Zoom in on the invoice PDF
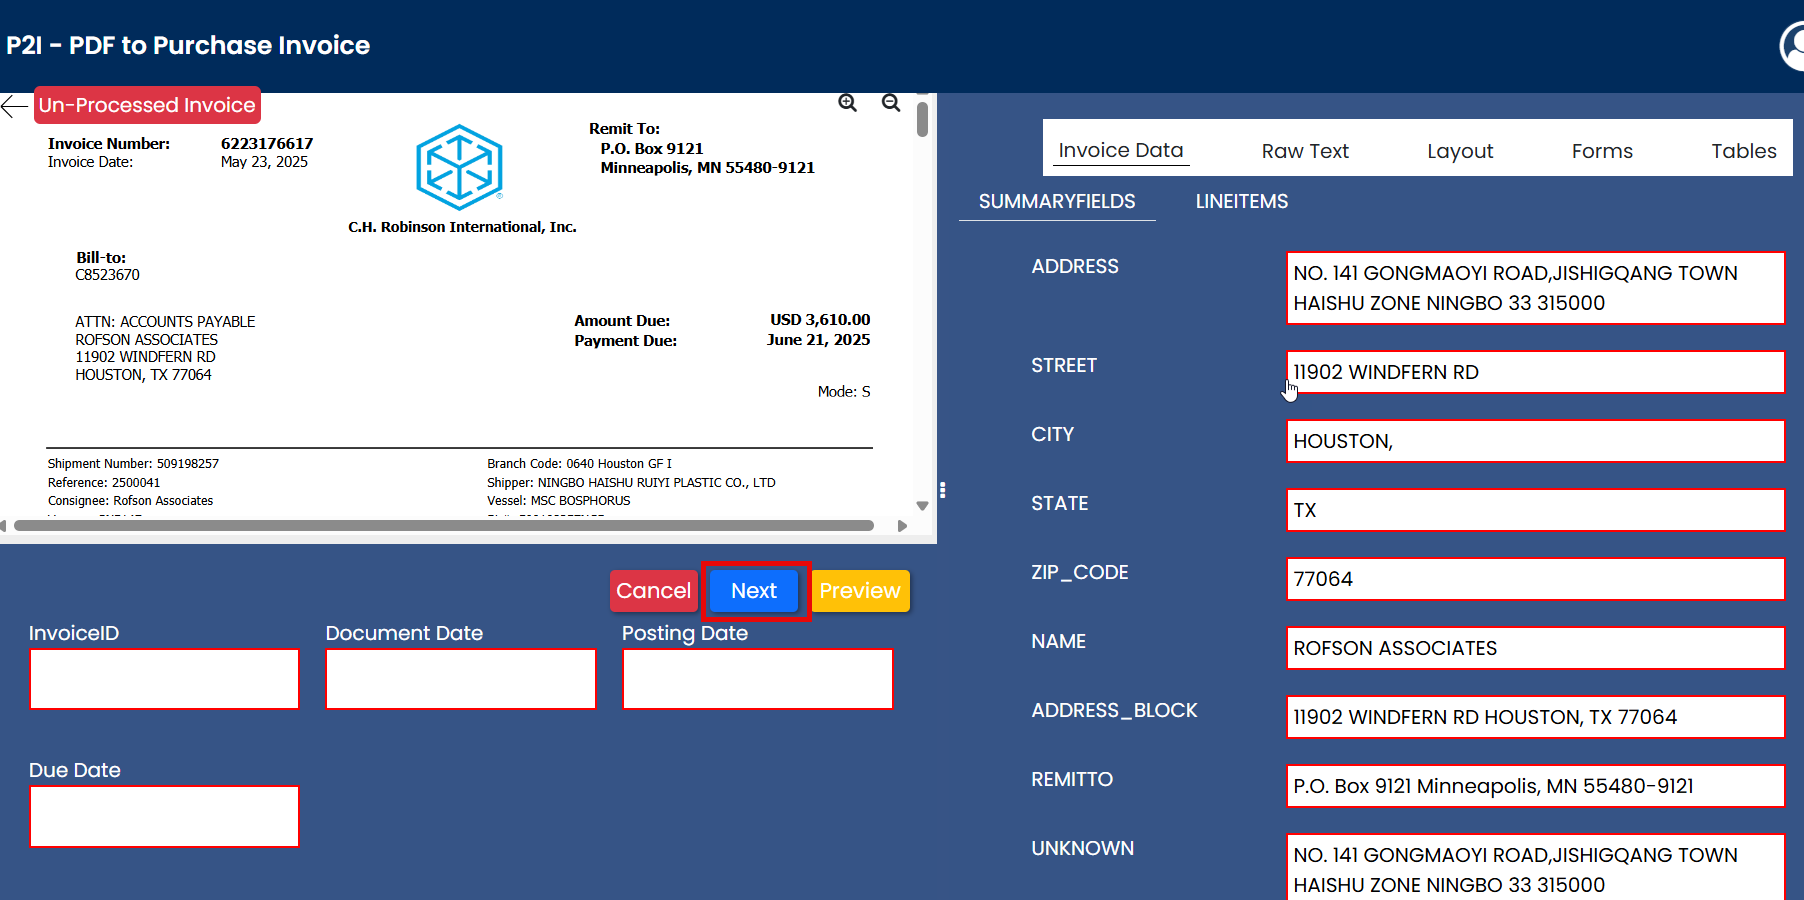Screen dimensions: 1804x900 pyautogui.click(x=847, y=103)
